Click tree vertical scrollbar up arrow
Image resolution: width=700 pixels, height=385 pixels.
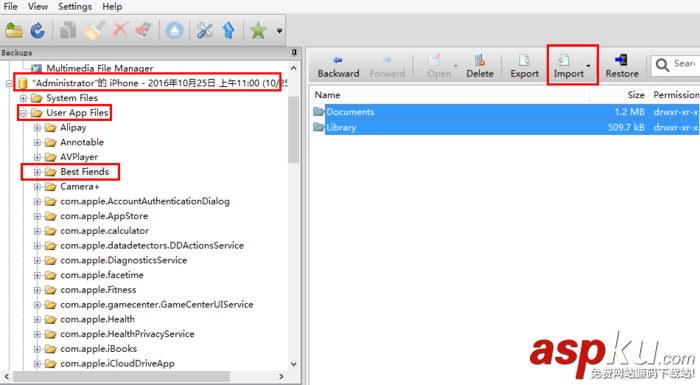click(x=293, y=68)
